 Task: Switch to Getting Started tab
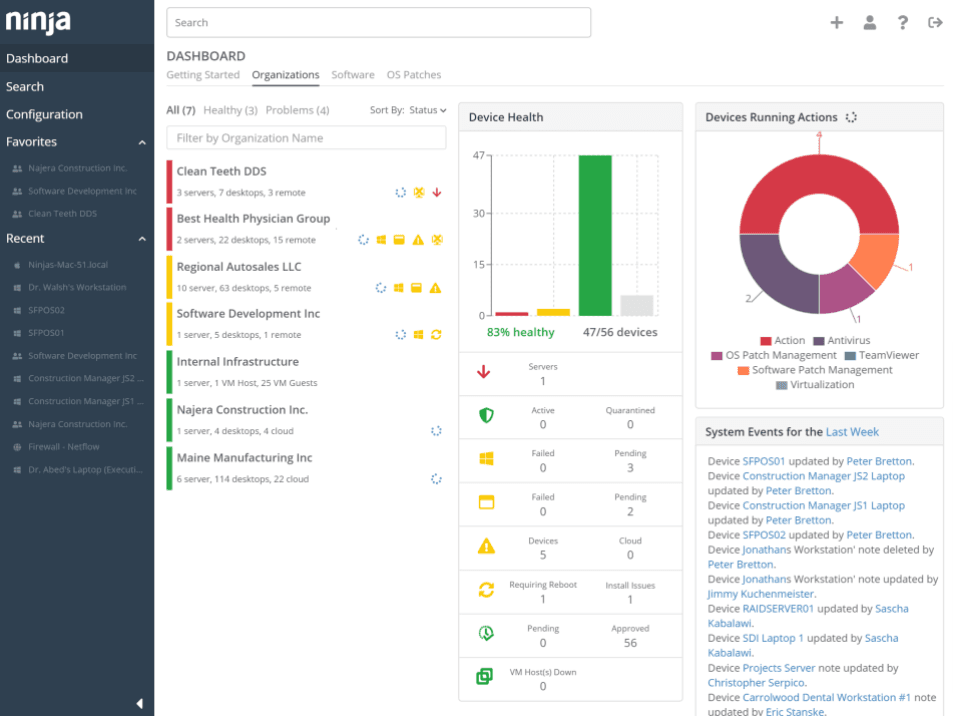203,75
